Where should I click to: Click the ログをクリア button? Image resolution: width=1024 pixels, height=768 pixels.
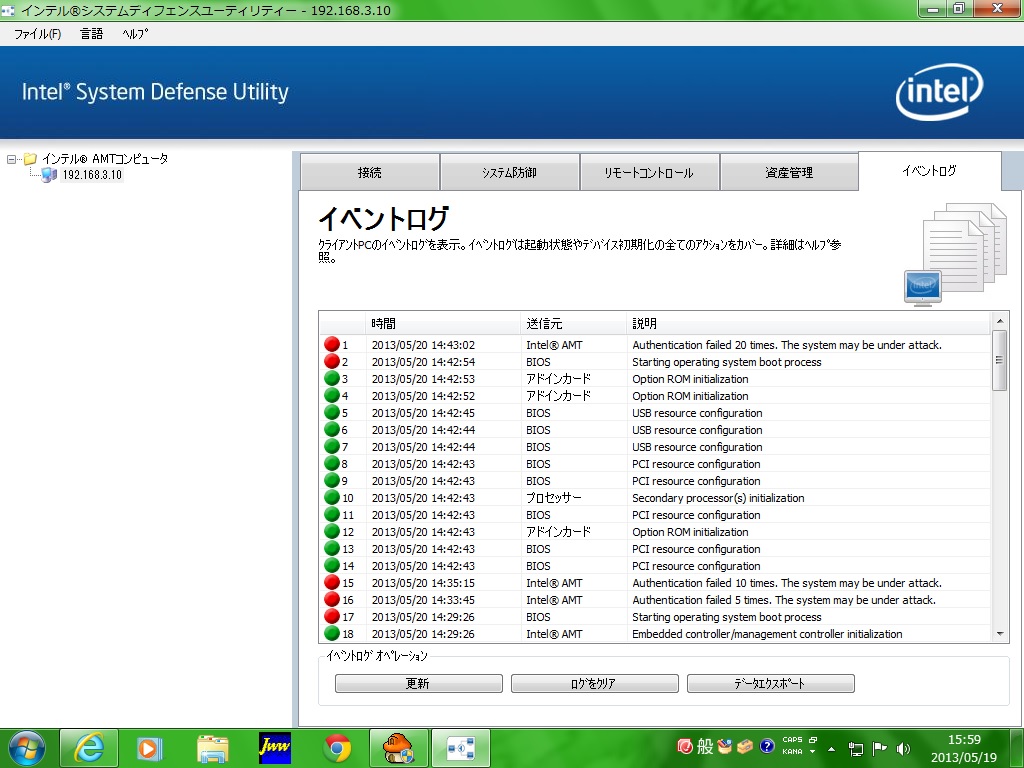click(594, 683)
